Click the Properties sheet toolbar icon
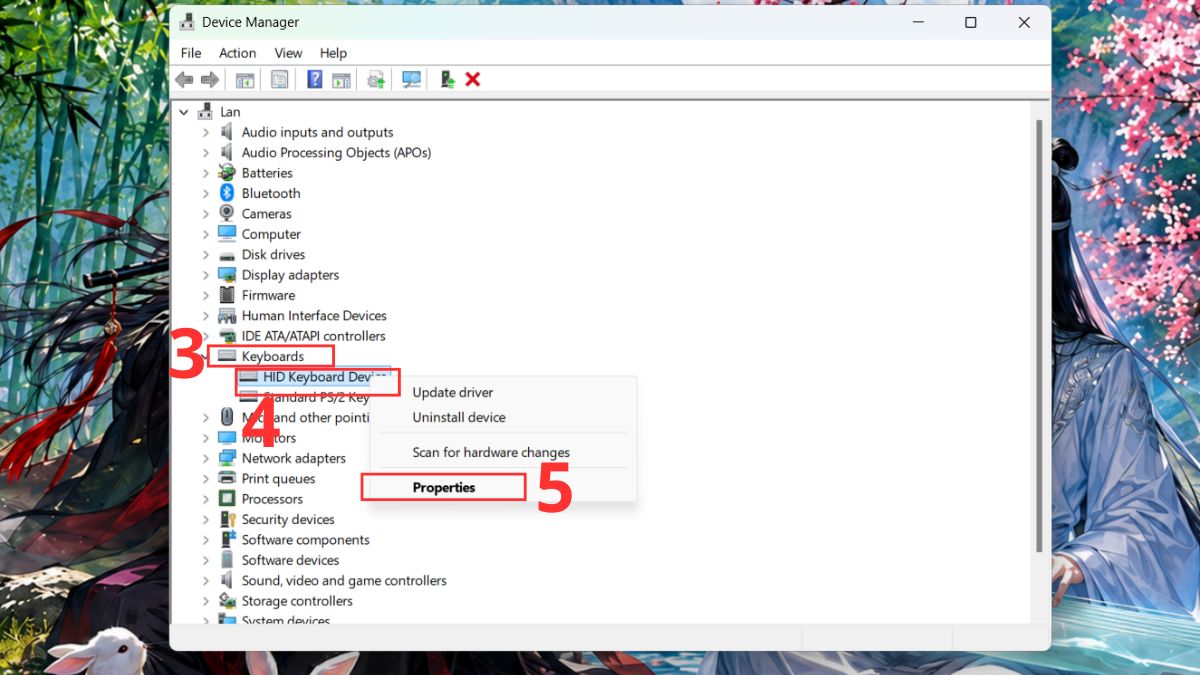 coord(280,79)
